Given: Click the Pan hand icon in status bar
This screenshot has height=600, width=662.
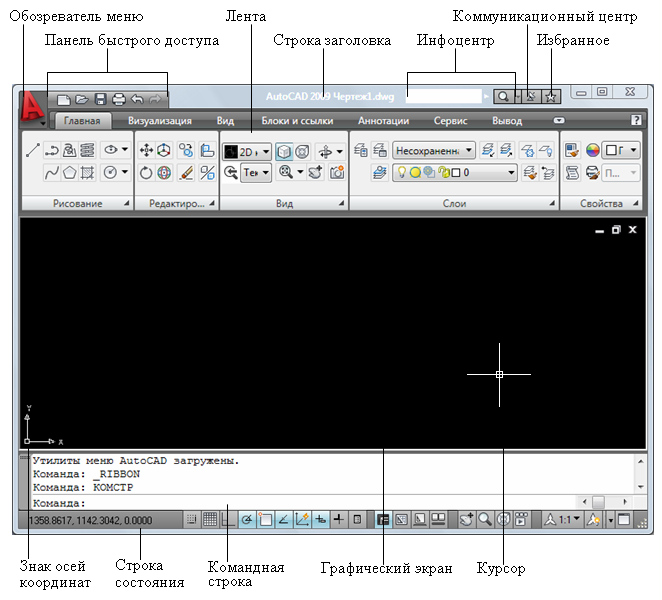Looking at the screenshot, I should (x=467, y=519).
